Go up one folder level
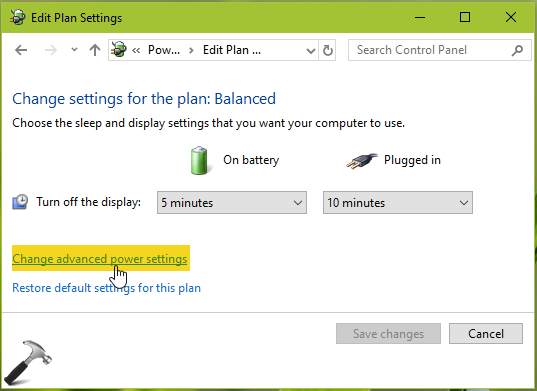537x391 pixels. (95, 50)
